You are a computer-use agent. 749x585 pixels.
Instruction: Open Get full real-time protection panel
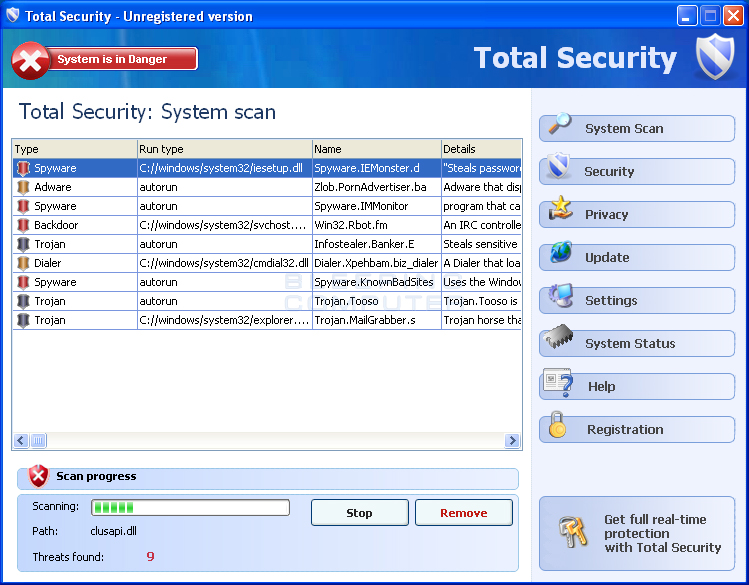click(637, 534)
